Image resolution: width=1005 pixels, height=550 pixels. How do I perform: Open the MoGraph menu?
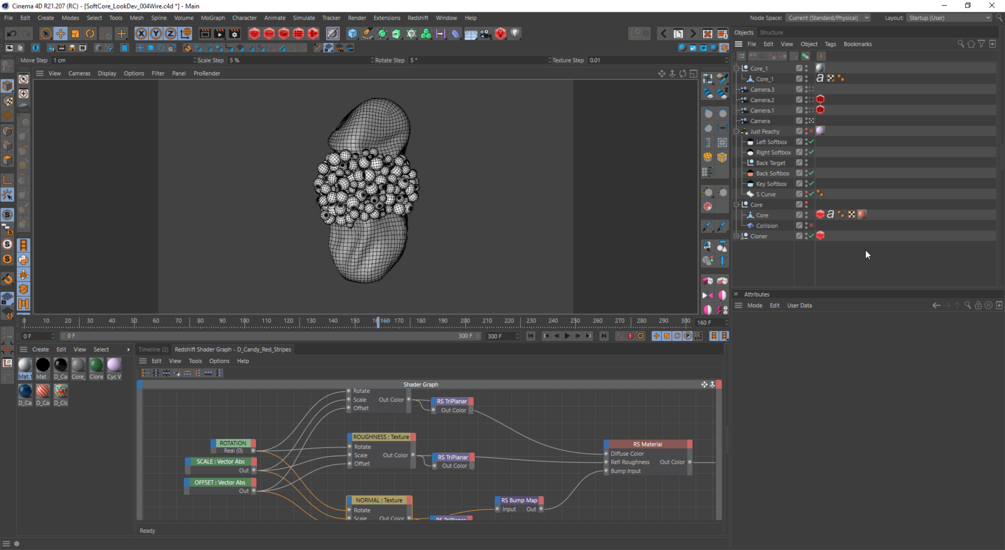click(213, 18)
